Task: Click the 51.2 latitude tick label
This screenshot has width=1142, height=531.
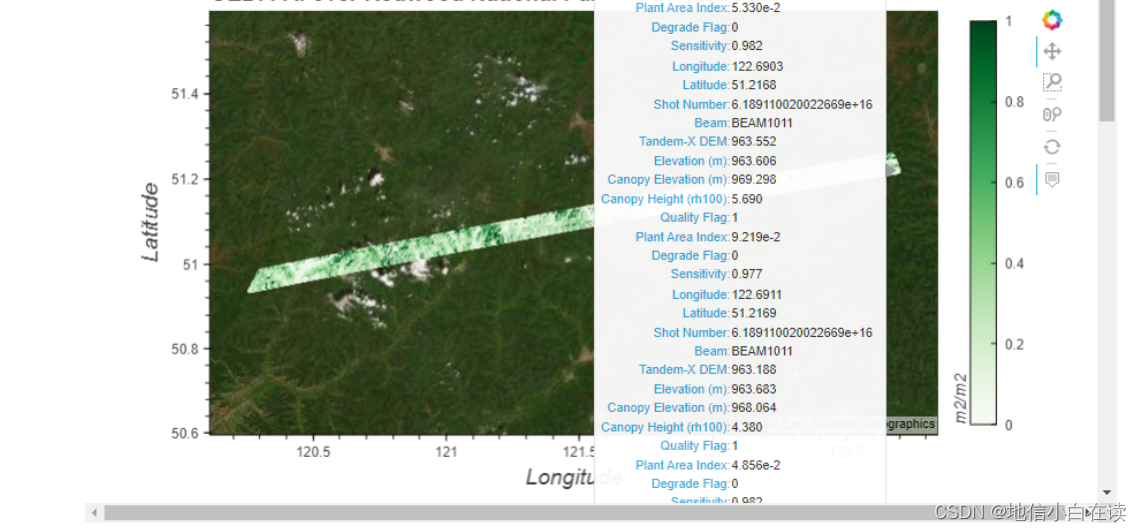Action: tap(186, 179)
